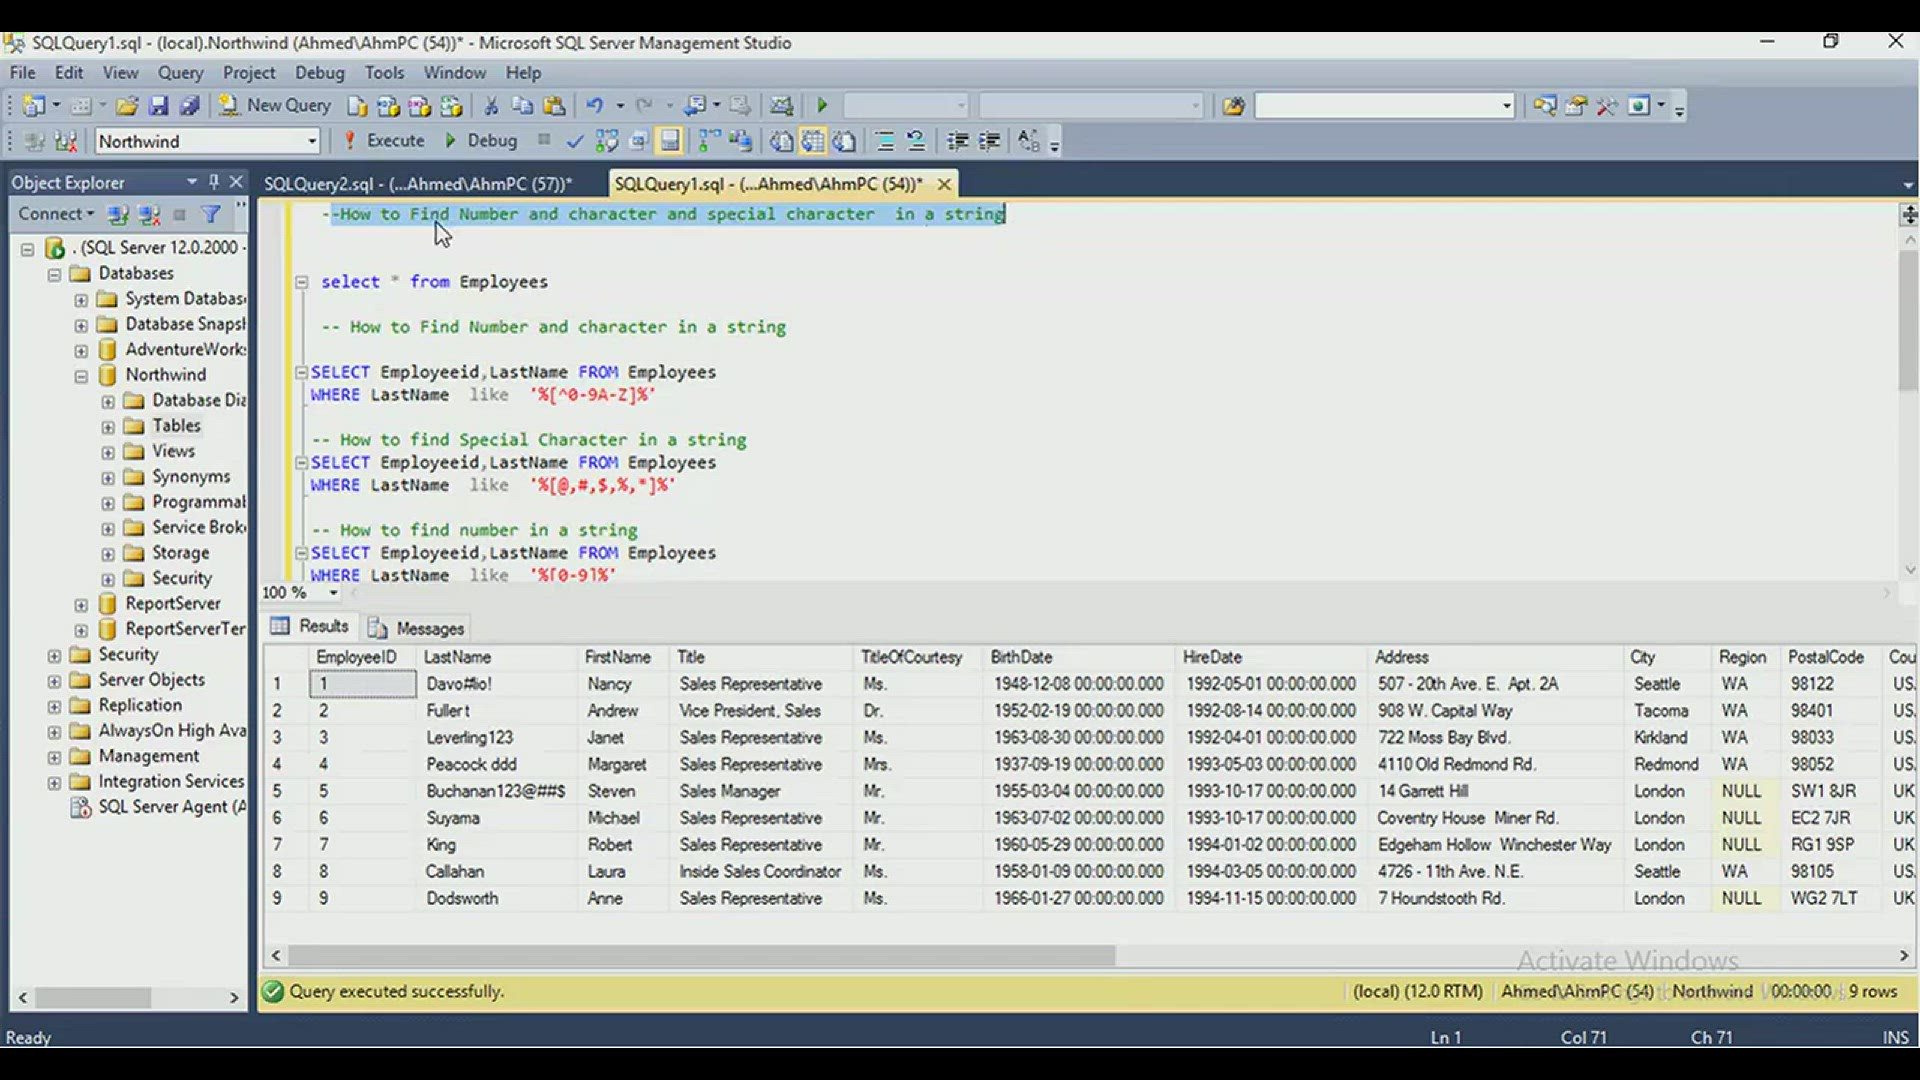
Task: Expand the Tables folder node
Action: click(x=108, y=427)
